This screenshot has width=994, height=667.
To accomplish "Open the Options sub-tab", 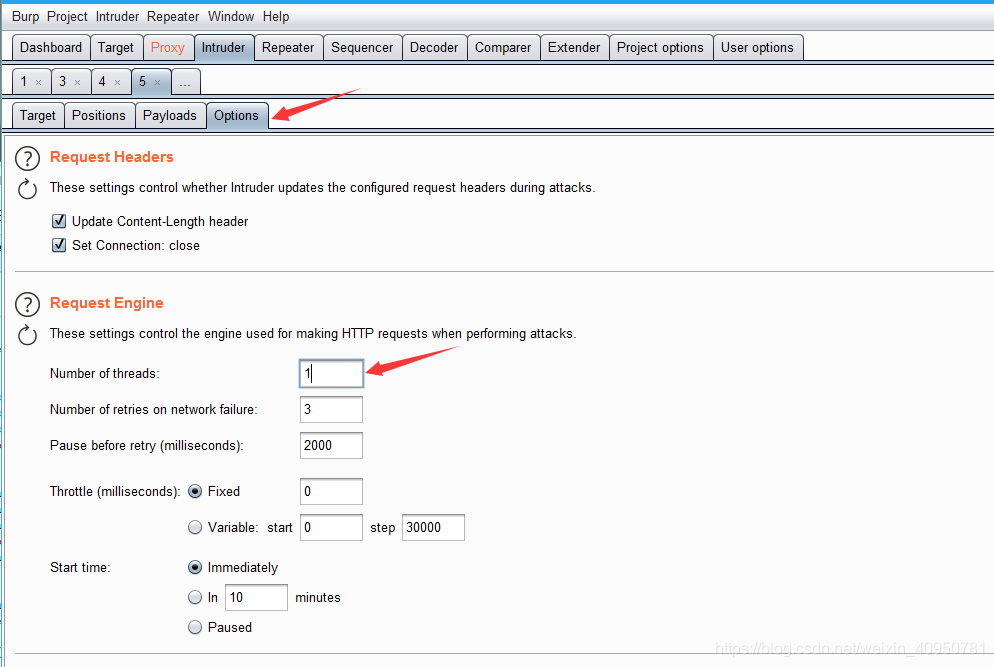I will coord(236,115).
